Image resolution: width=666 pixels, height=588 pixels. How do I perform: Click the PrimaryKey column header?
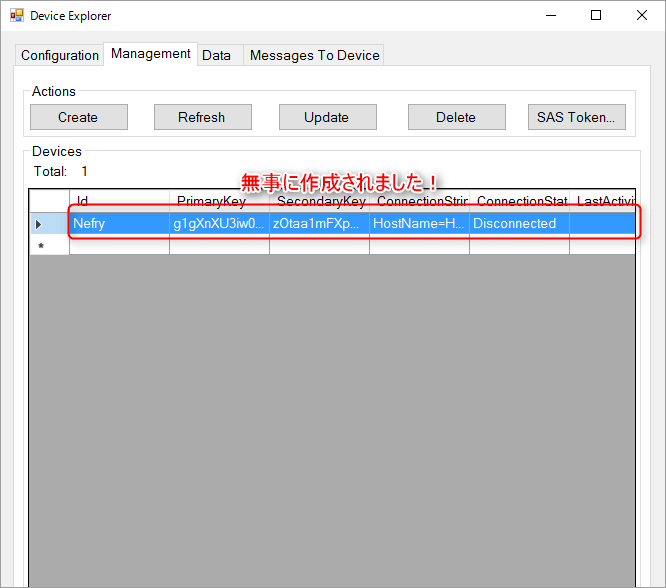click(219, 201)
